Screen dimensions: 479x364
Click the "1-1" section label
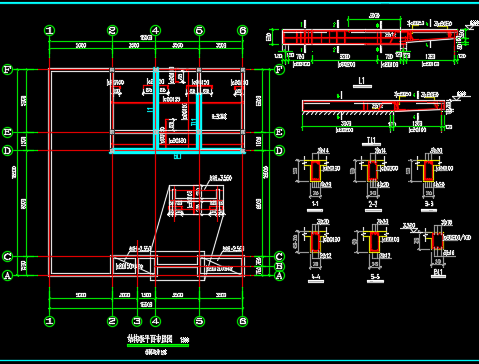point(315,204)
